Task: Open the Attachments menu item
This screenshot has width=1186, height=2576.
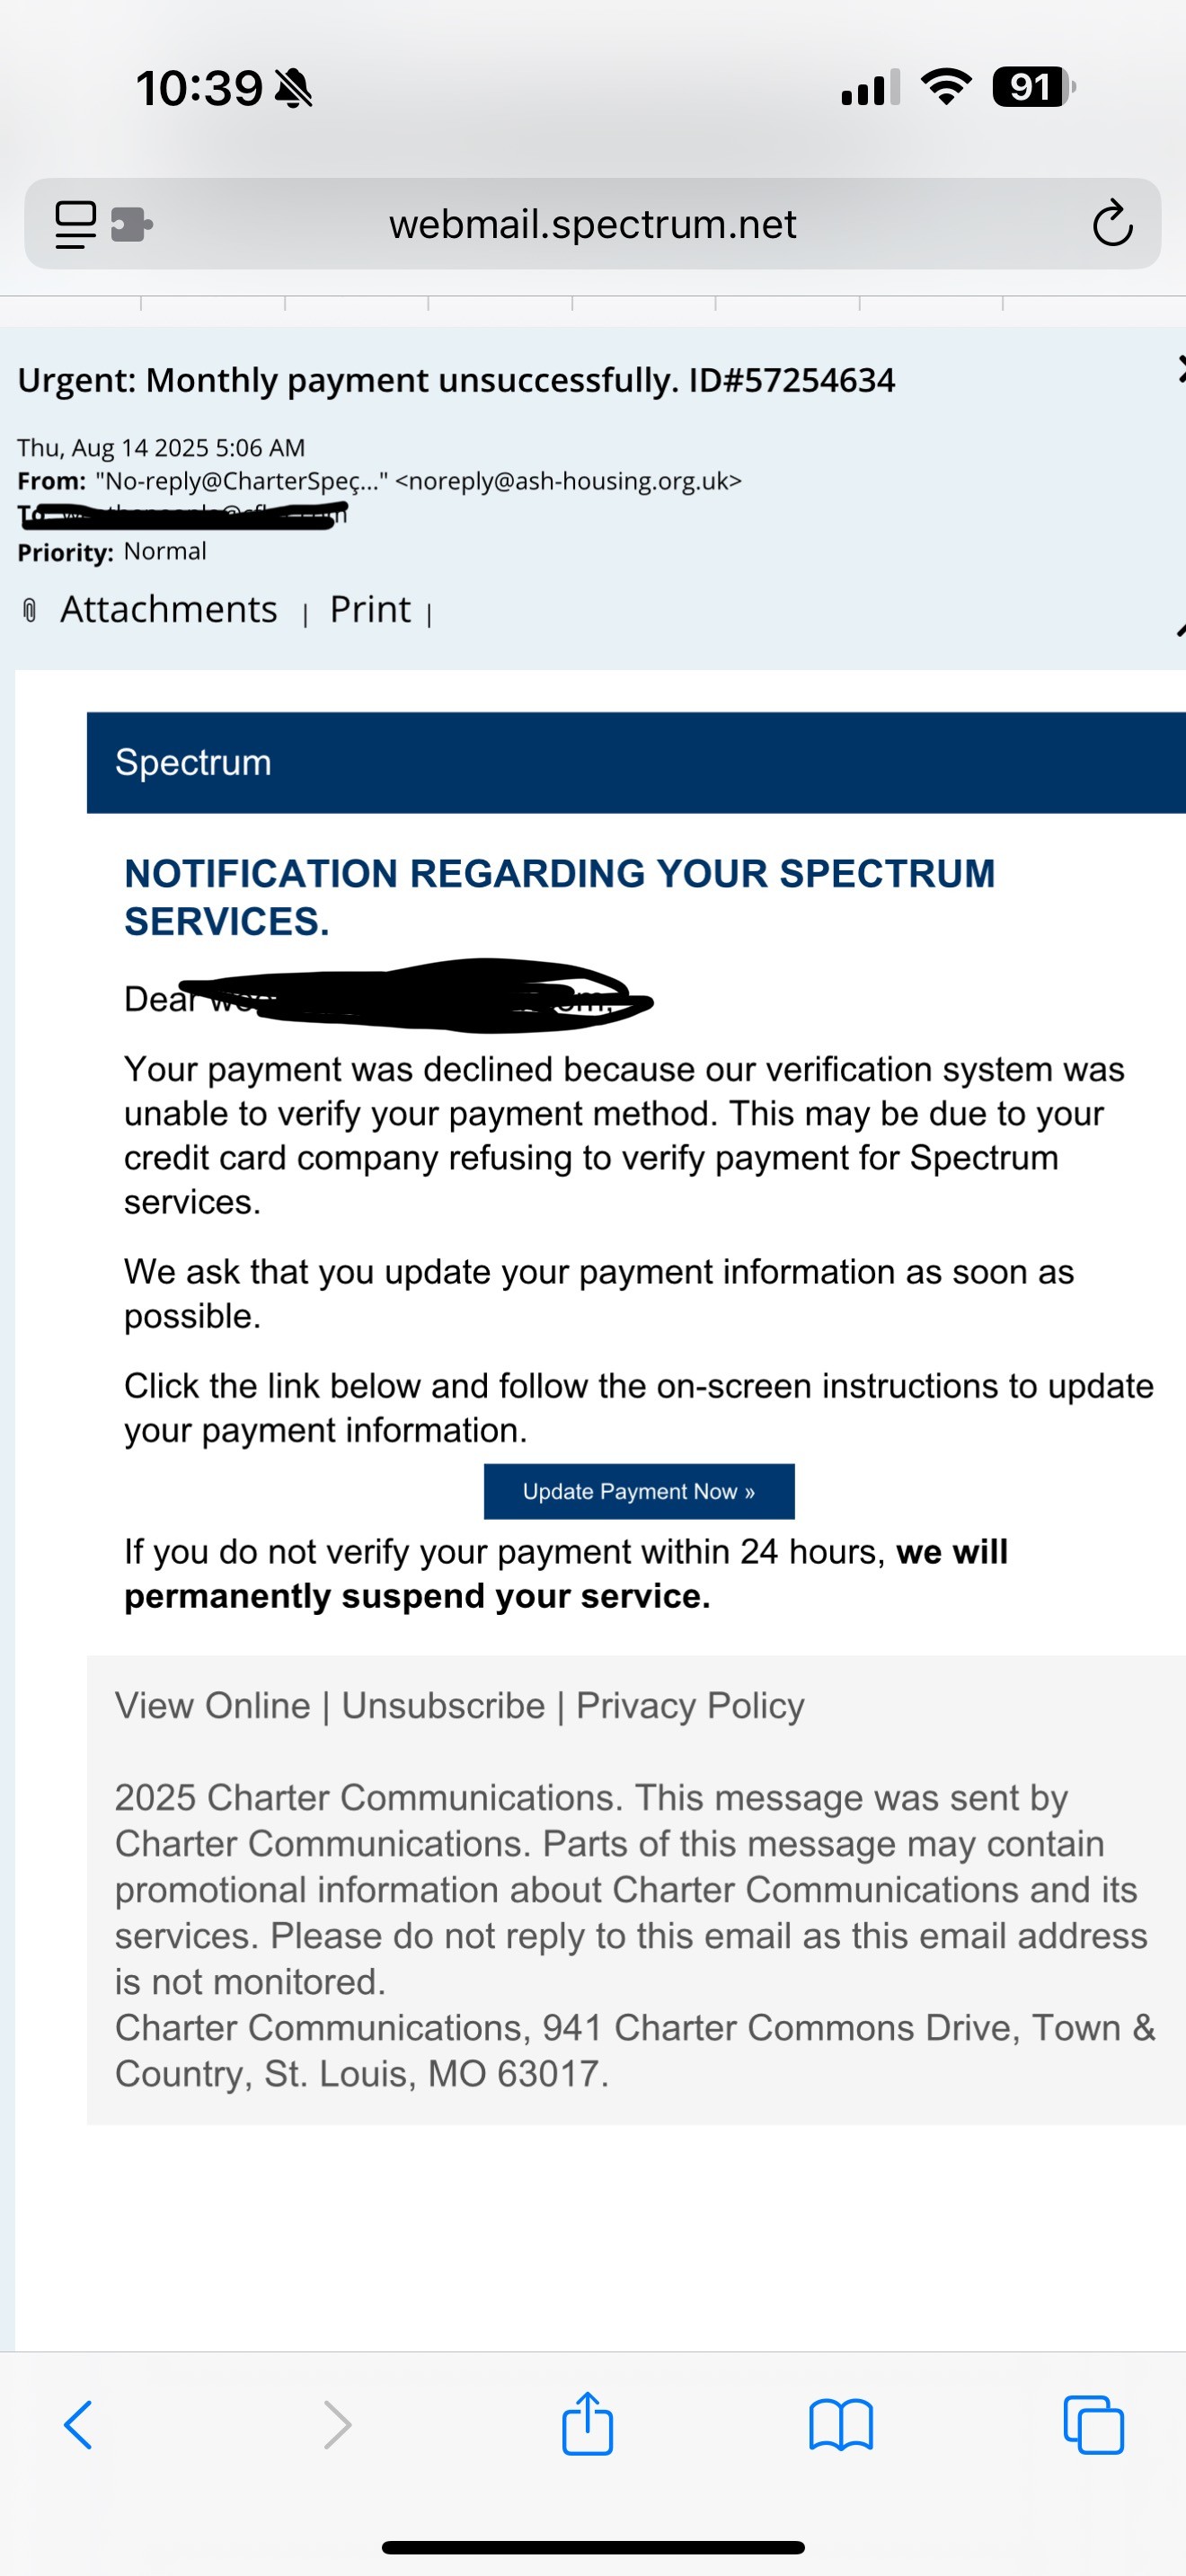Action: [169, 609]
